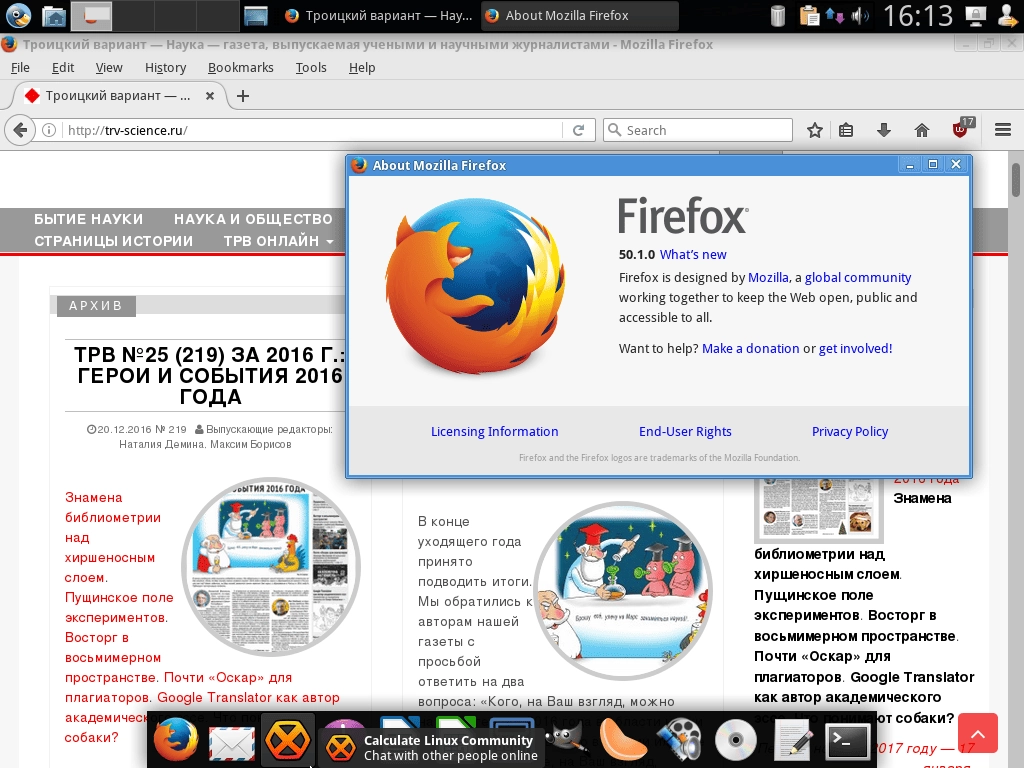Viewport: 1024px width, 768px height.
Task: Open the Firefox hamburger menu
Action: 1002,130
